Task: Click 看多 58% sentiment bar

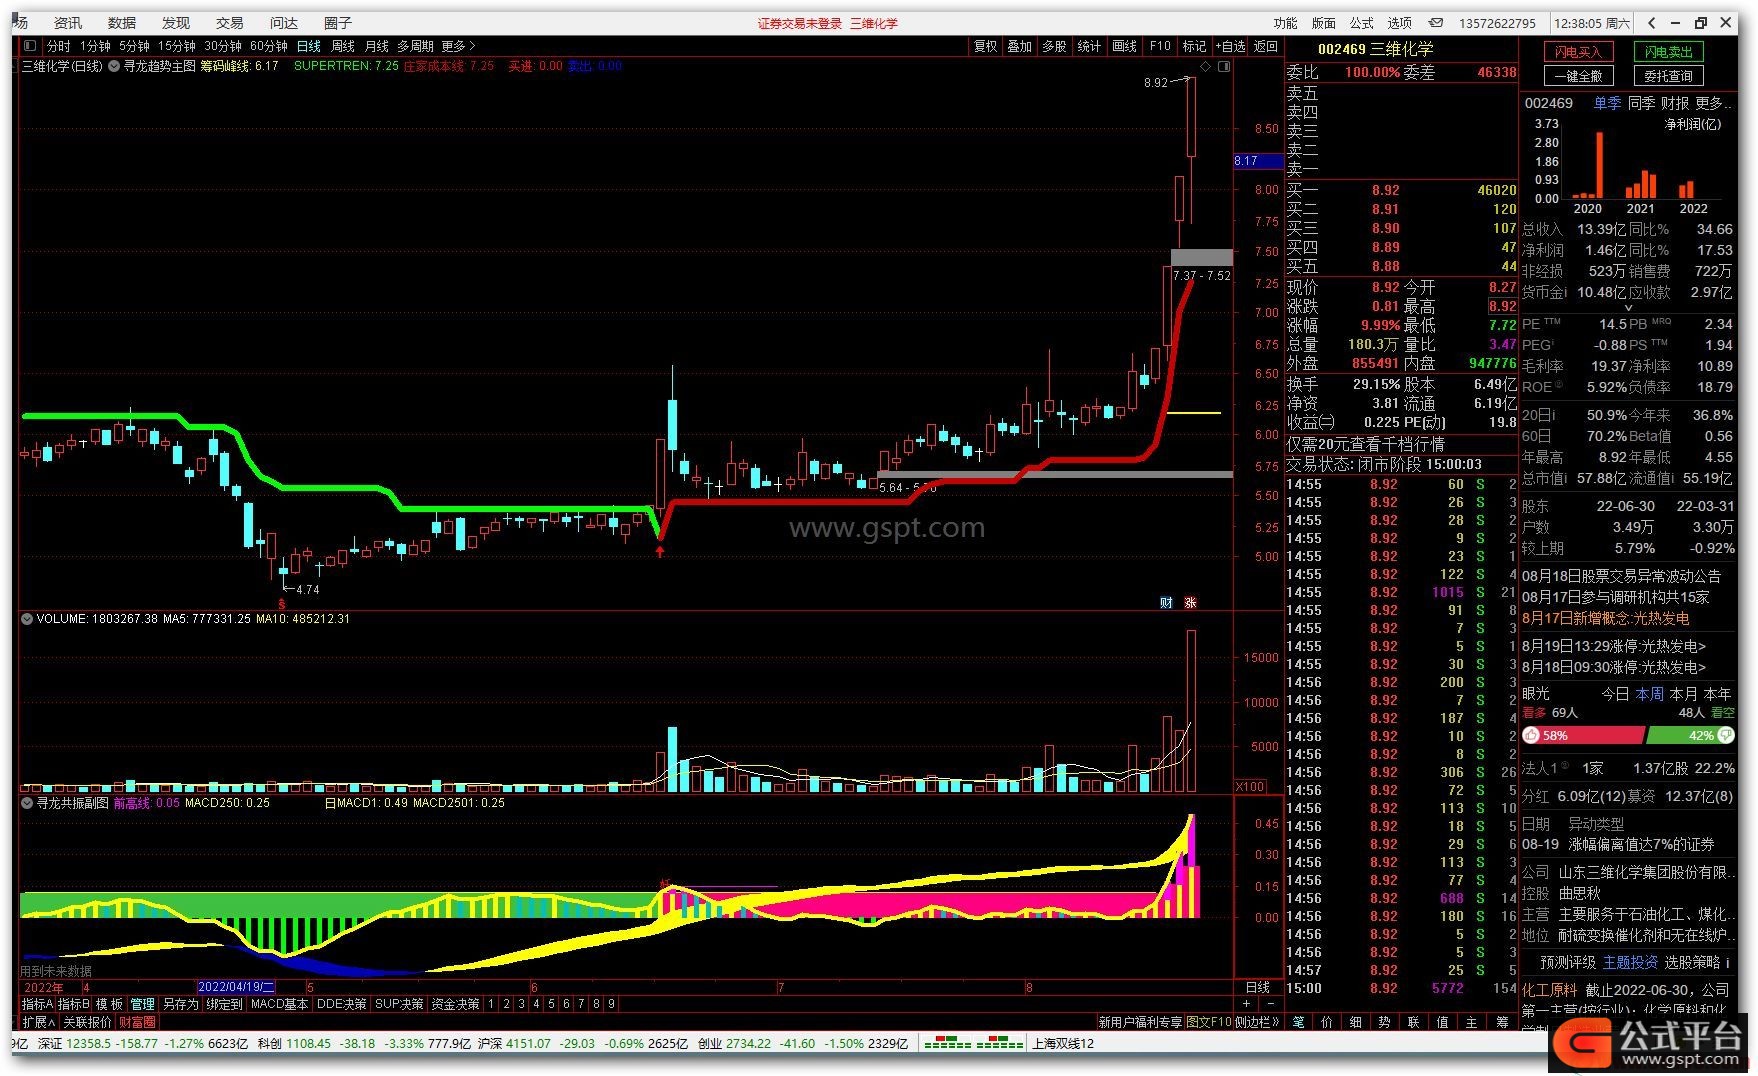Action: click(1583, 735)
